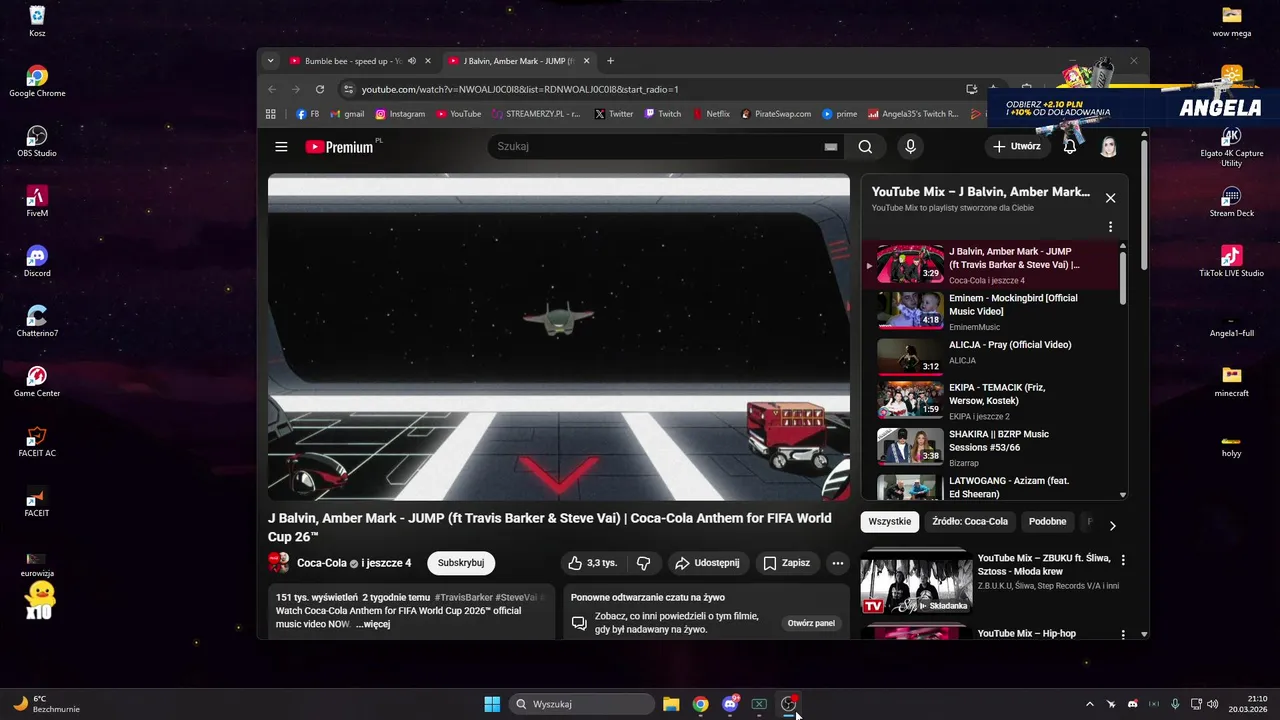Click the #TravisBarker hashtag
The image size is (1280, 720).
[x=462, y=597]
